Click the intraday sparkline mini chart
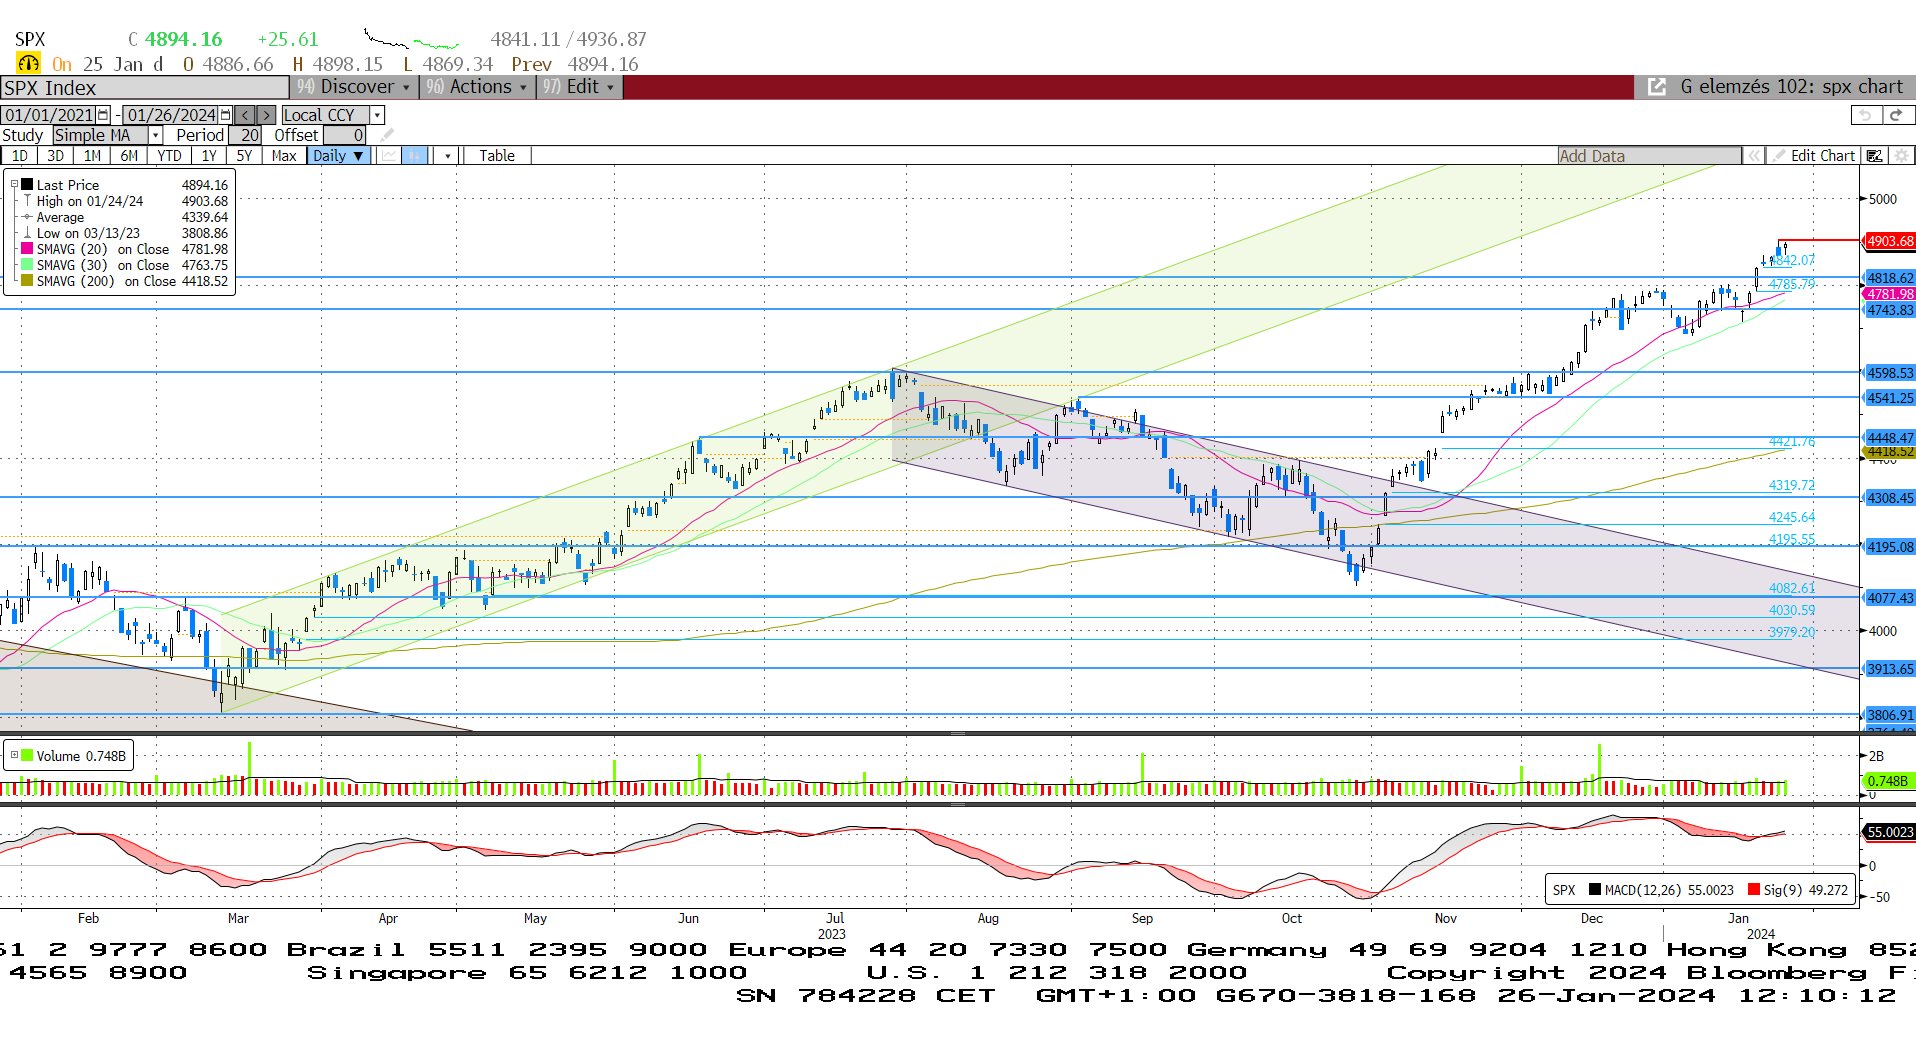This screenshot has height=1051, width=1916. pyautogui.click(x=411, y=40)
